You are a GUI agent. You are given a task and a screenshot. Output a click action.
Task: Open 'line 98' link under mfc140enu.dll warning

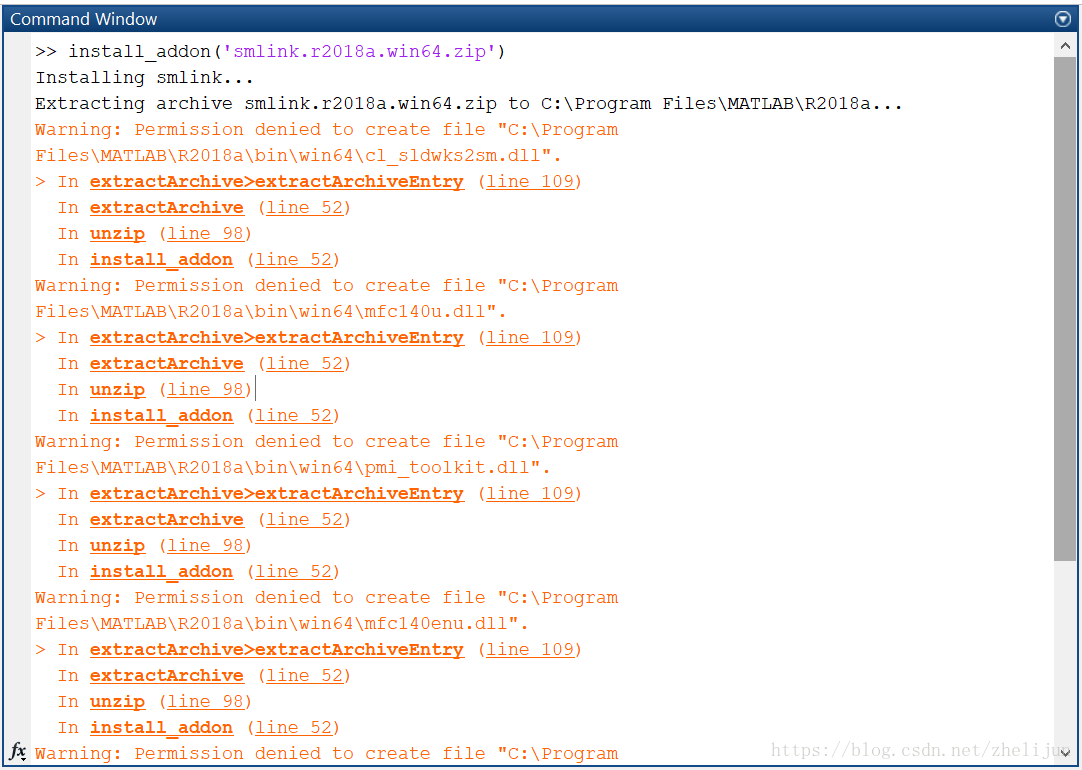(x=205, y=702)
